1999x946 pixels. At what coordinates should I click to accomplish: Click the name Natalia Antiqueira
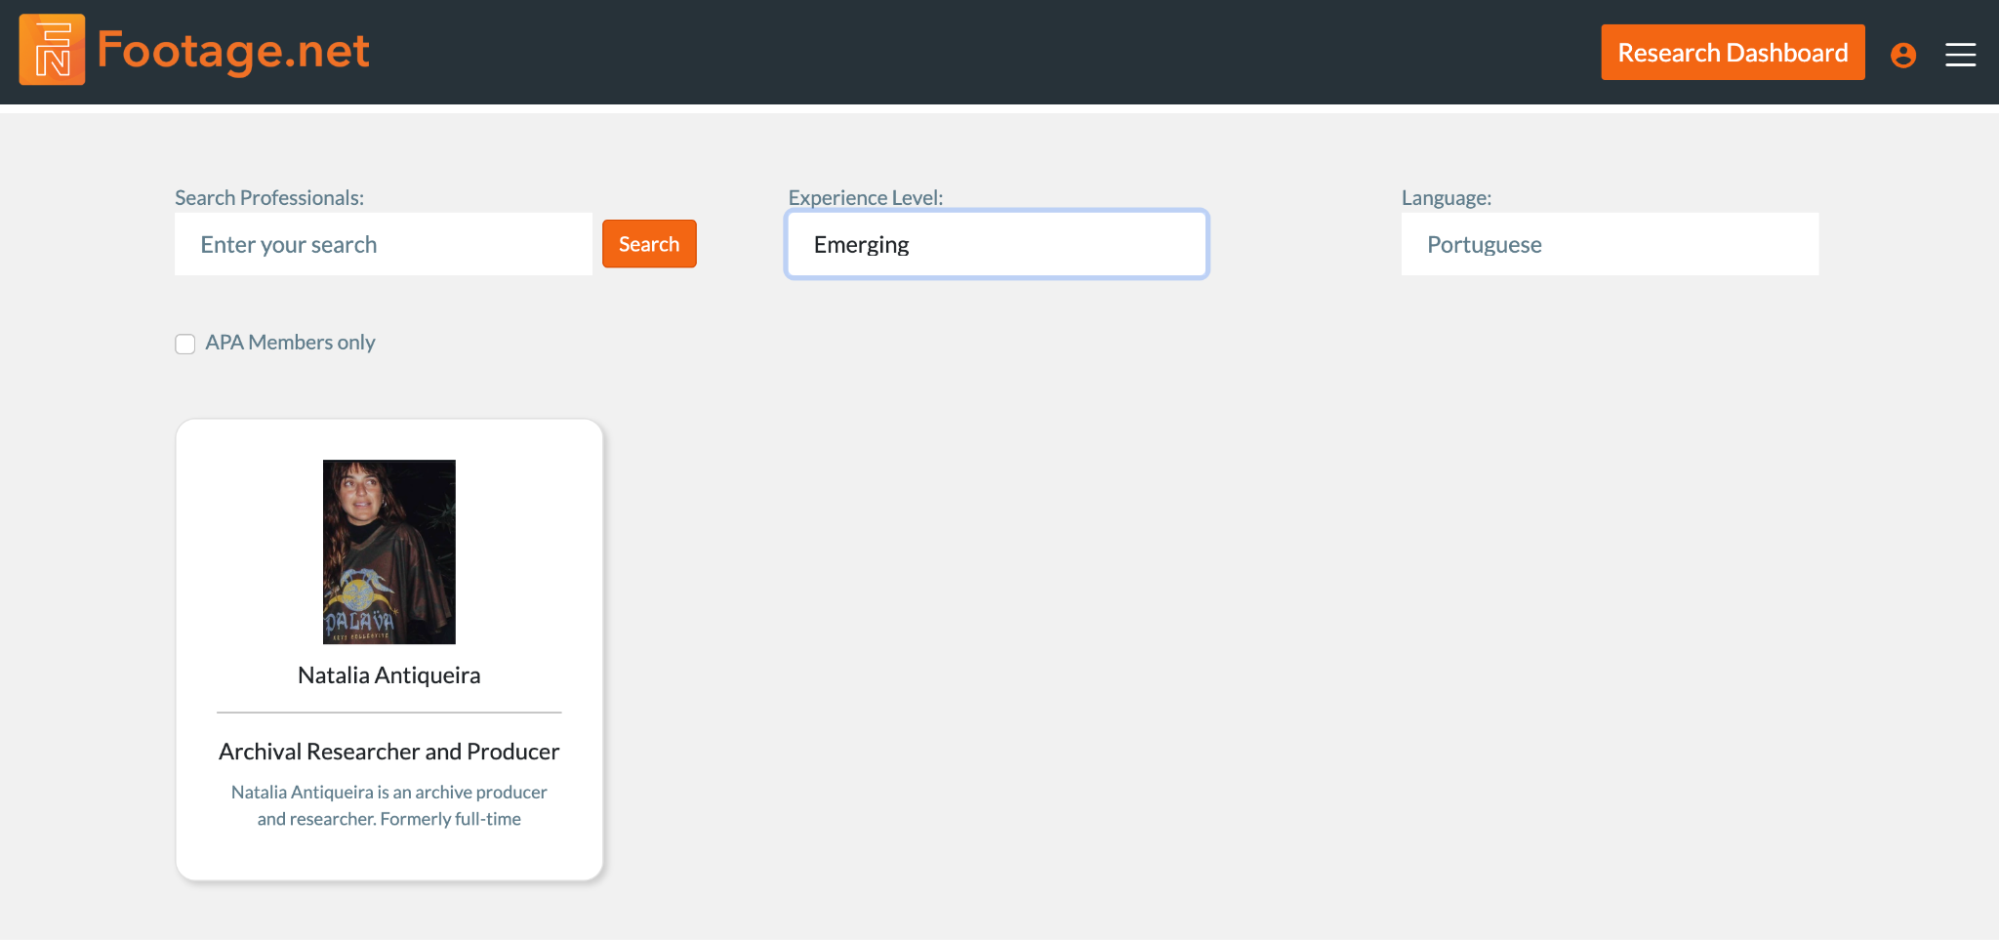[x=389, y=675]
